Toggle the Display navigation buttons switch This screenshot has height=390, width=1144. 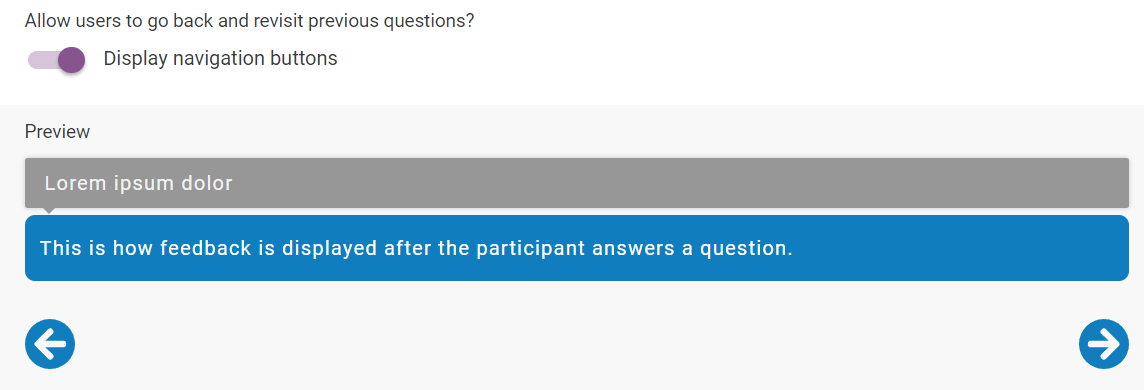coord(56,60)
